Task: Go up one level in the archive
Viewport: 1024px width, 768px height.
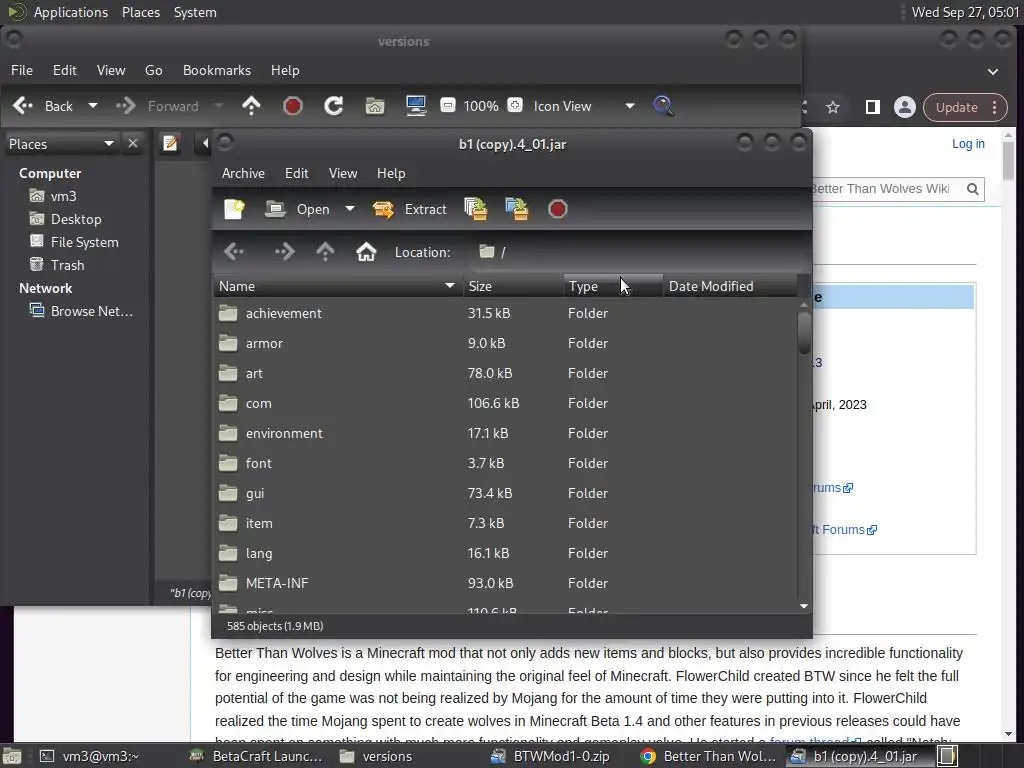Action: tap(325, 252)
